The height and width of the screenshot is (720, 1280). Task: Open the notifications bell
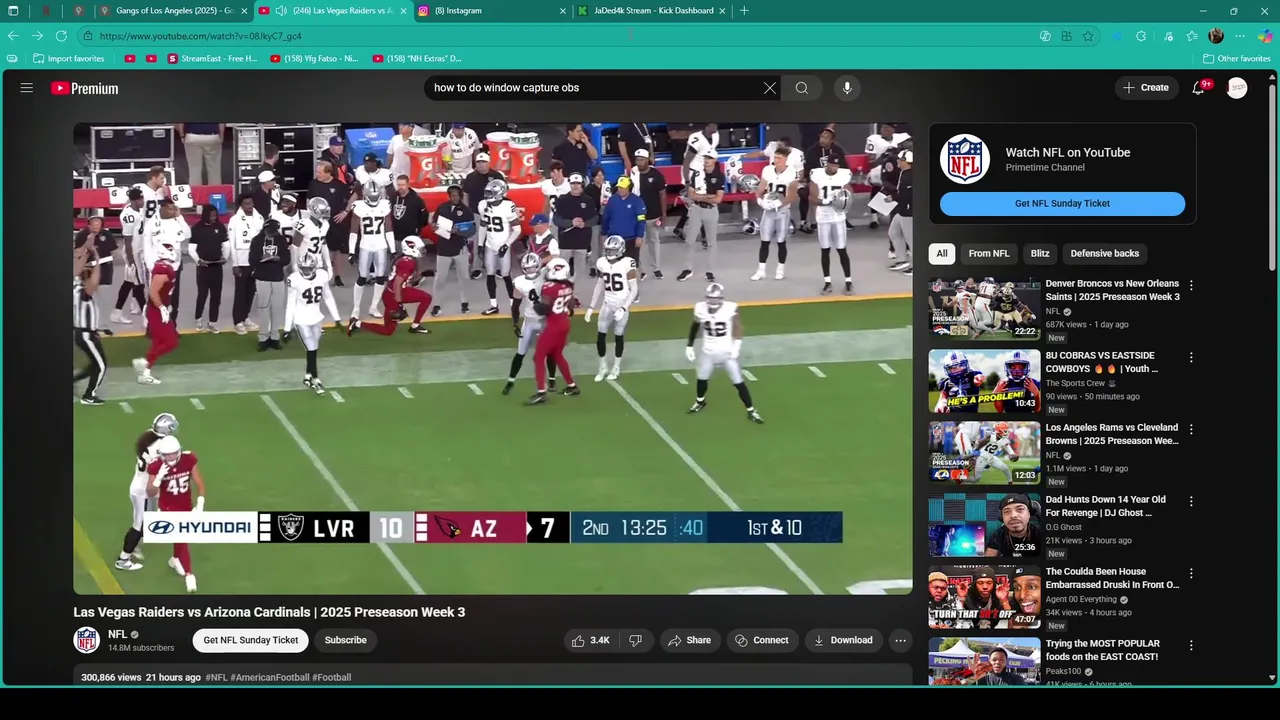click(x=1199, y=88)
